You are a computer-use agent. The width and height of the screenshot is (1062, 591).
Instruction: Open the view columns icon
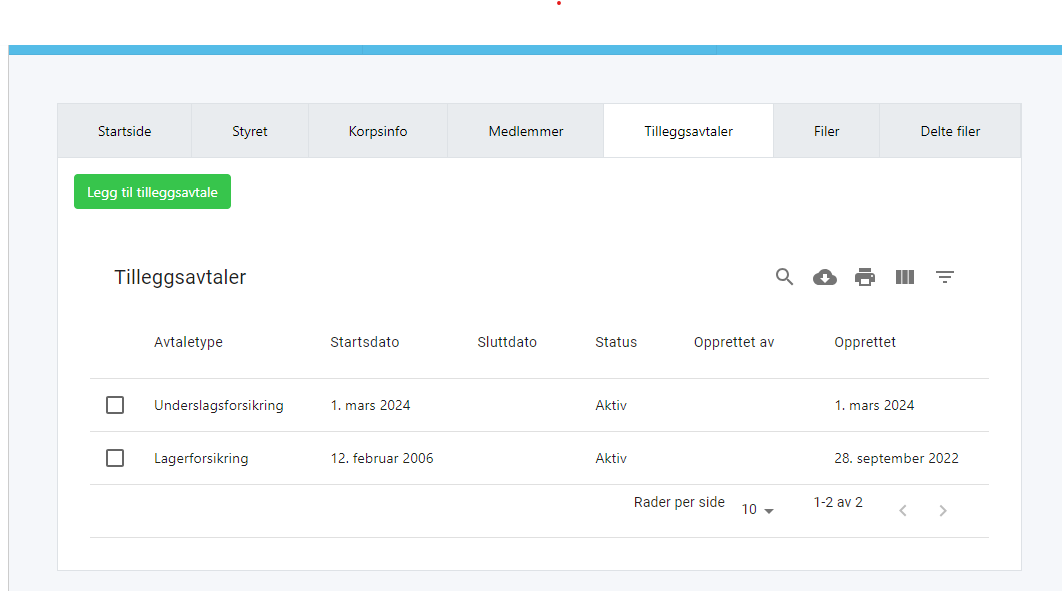905,277
